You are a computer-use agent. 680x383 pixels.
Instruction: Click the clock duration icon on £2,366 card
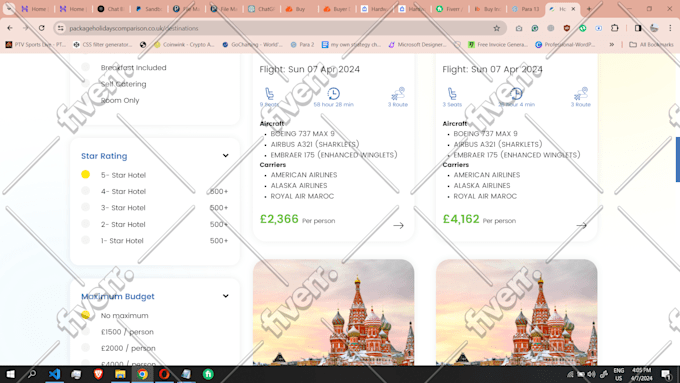coord(333,94)
